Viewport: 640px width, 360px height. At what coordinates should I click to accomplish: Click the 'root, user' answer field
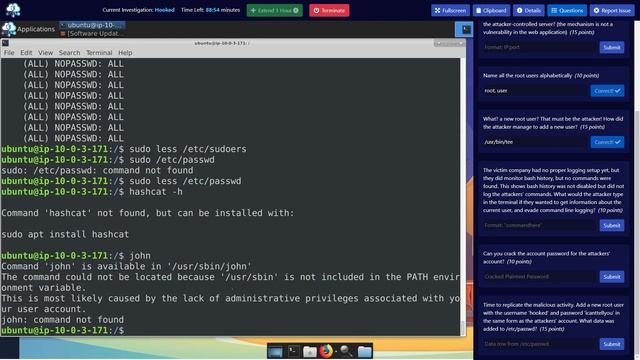[x=535, y=91]
